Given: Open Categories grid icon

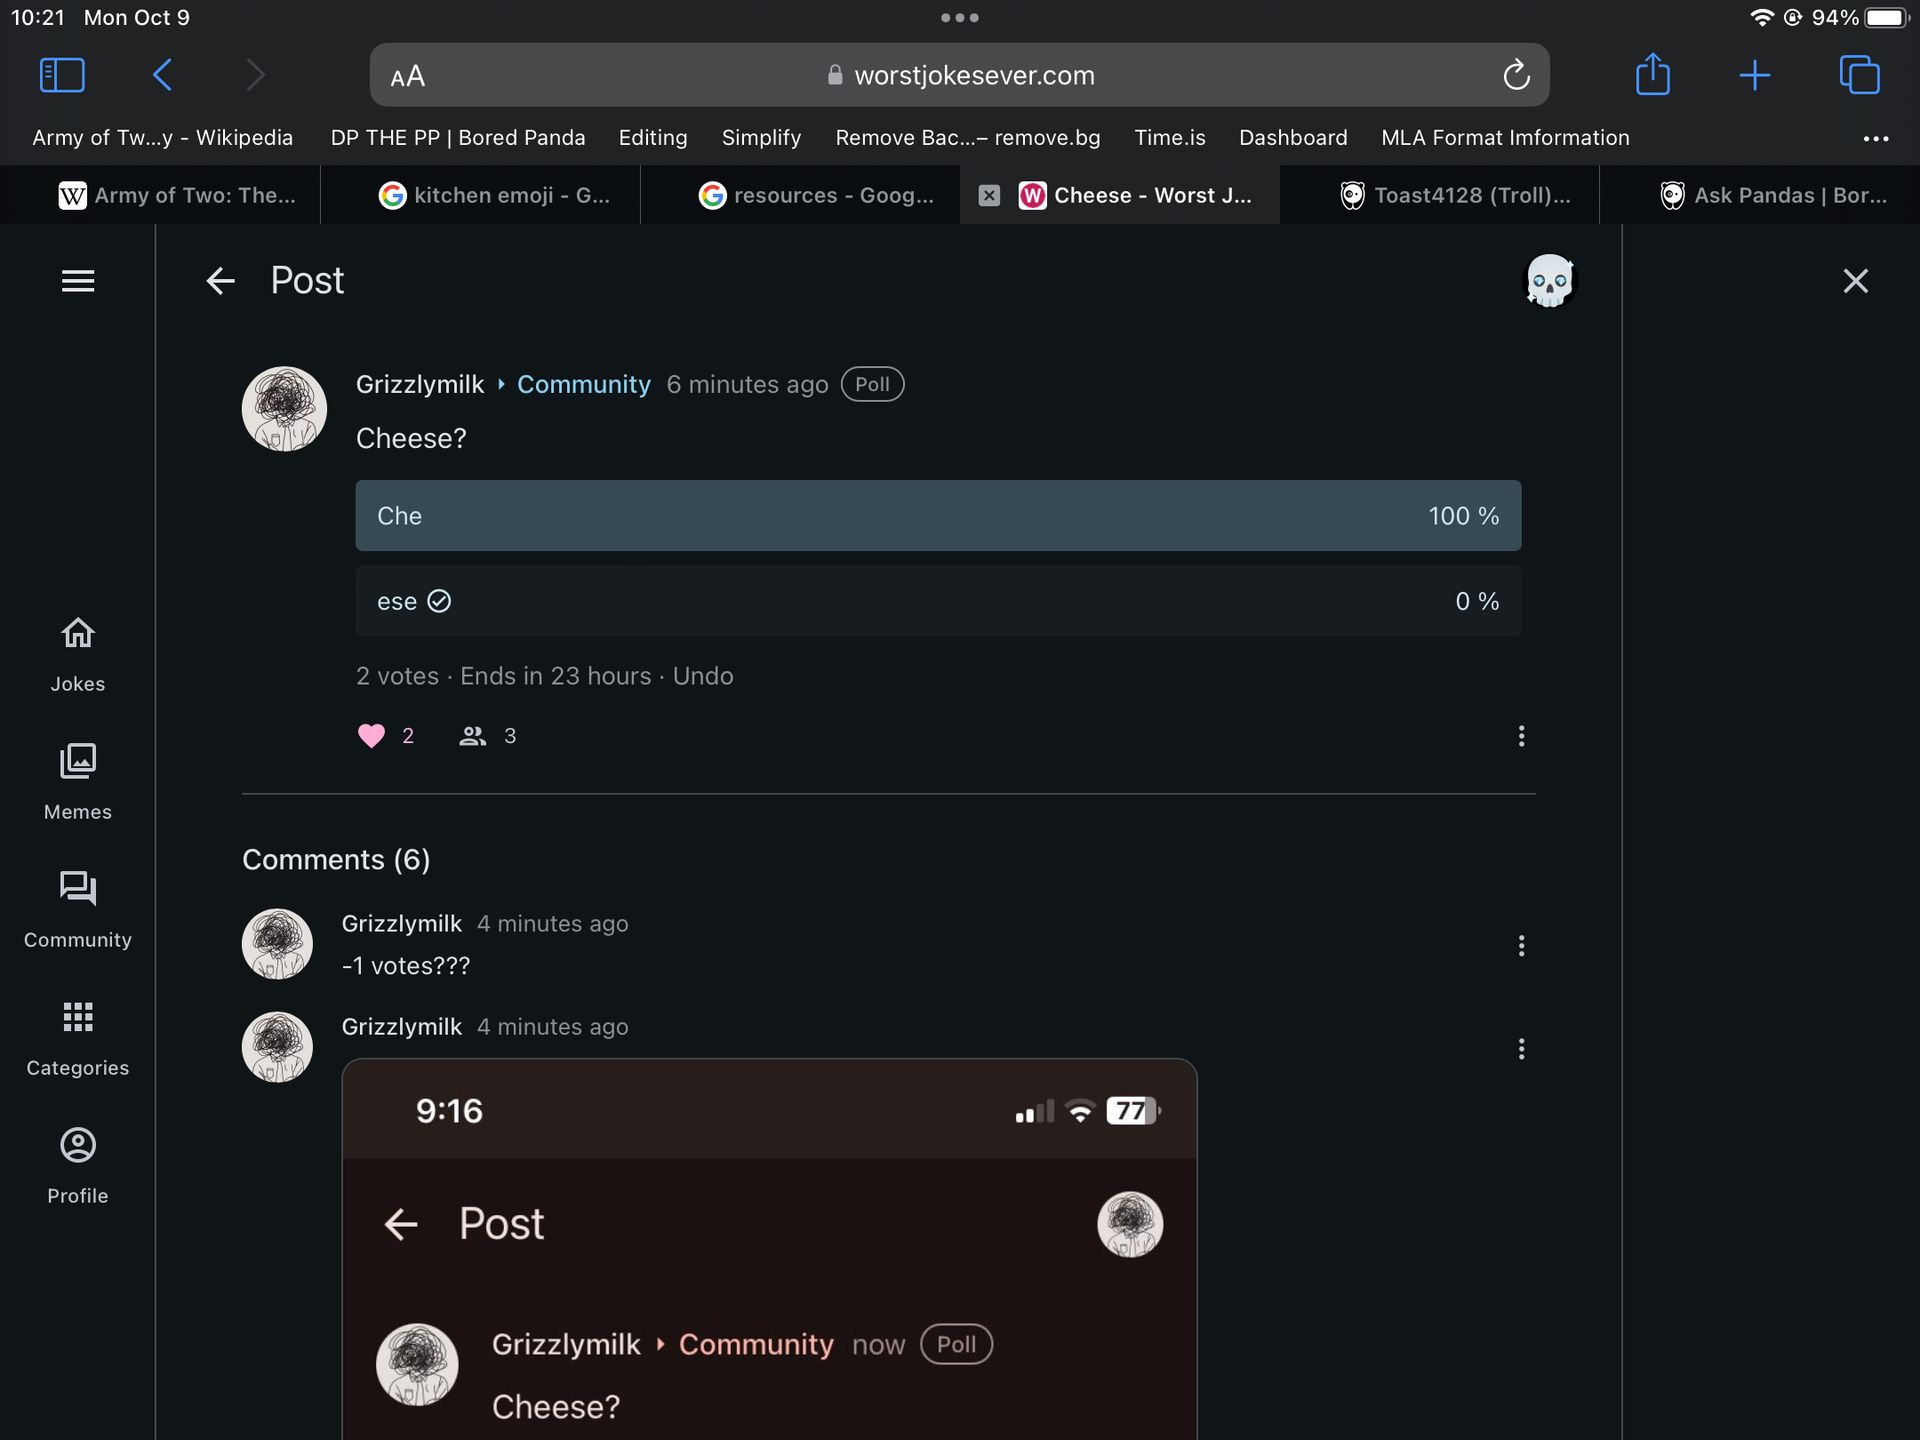Looking at the screenshot, I should [x=78, y=1017].
